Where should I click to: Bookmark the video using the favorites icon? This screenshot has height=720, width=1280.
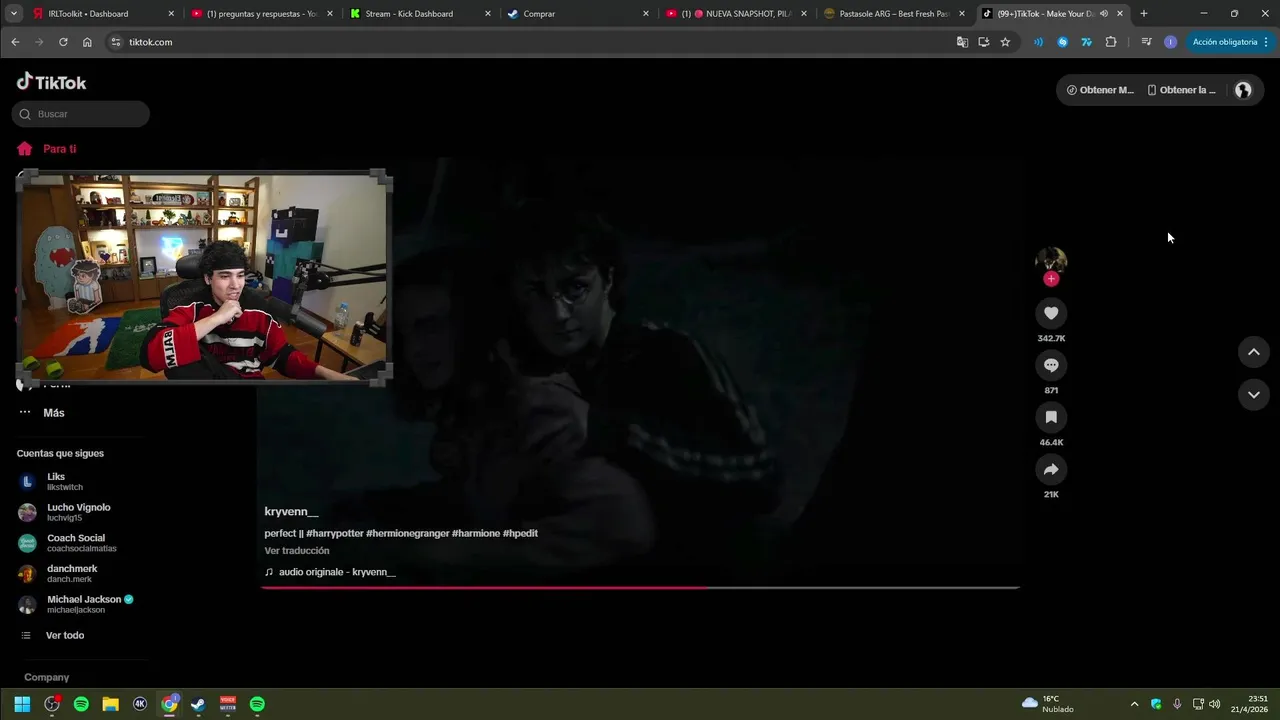click(x=1051, y=417)
